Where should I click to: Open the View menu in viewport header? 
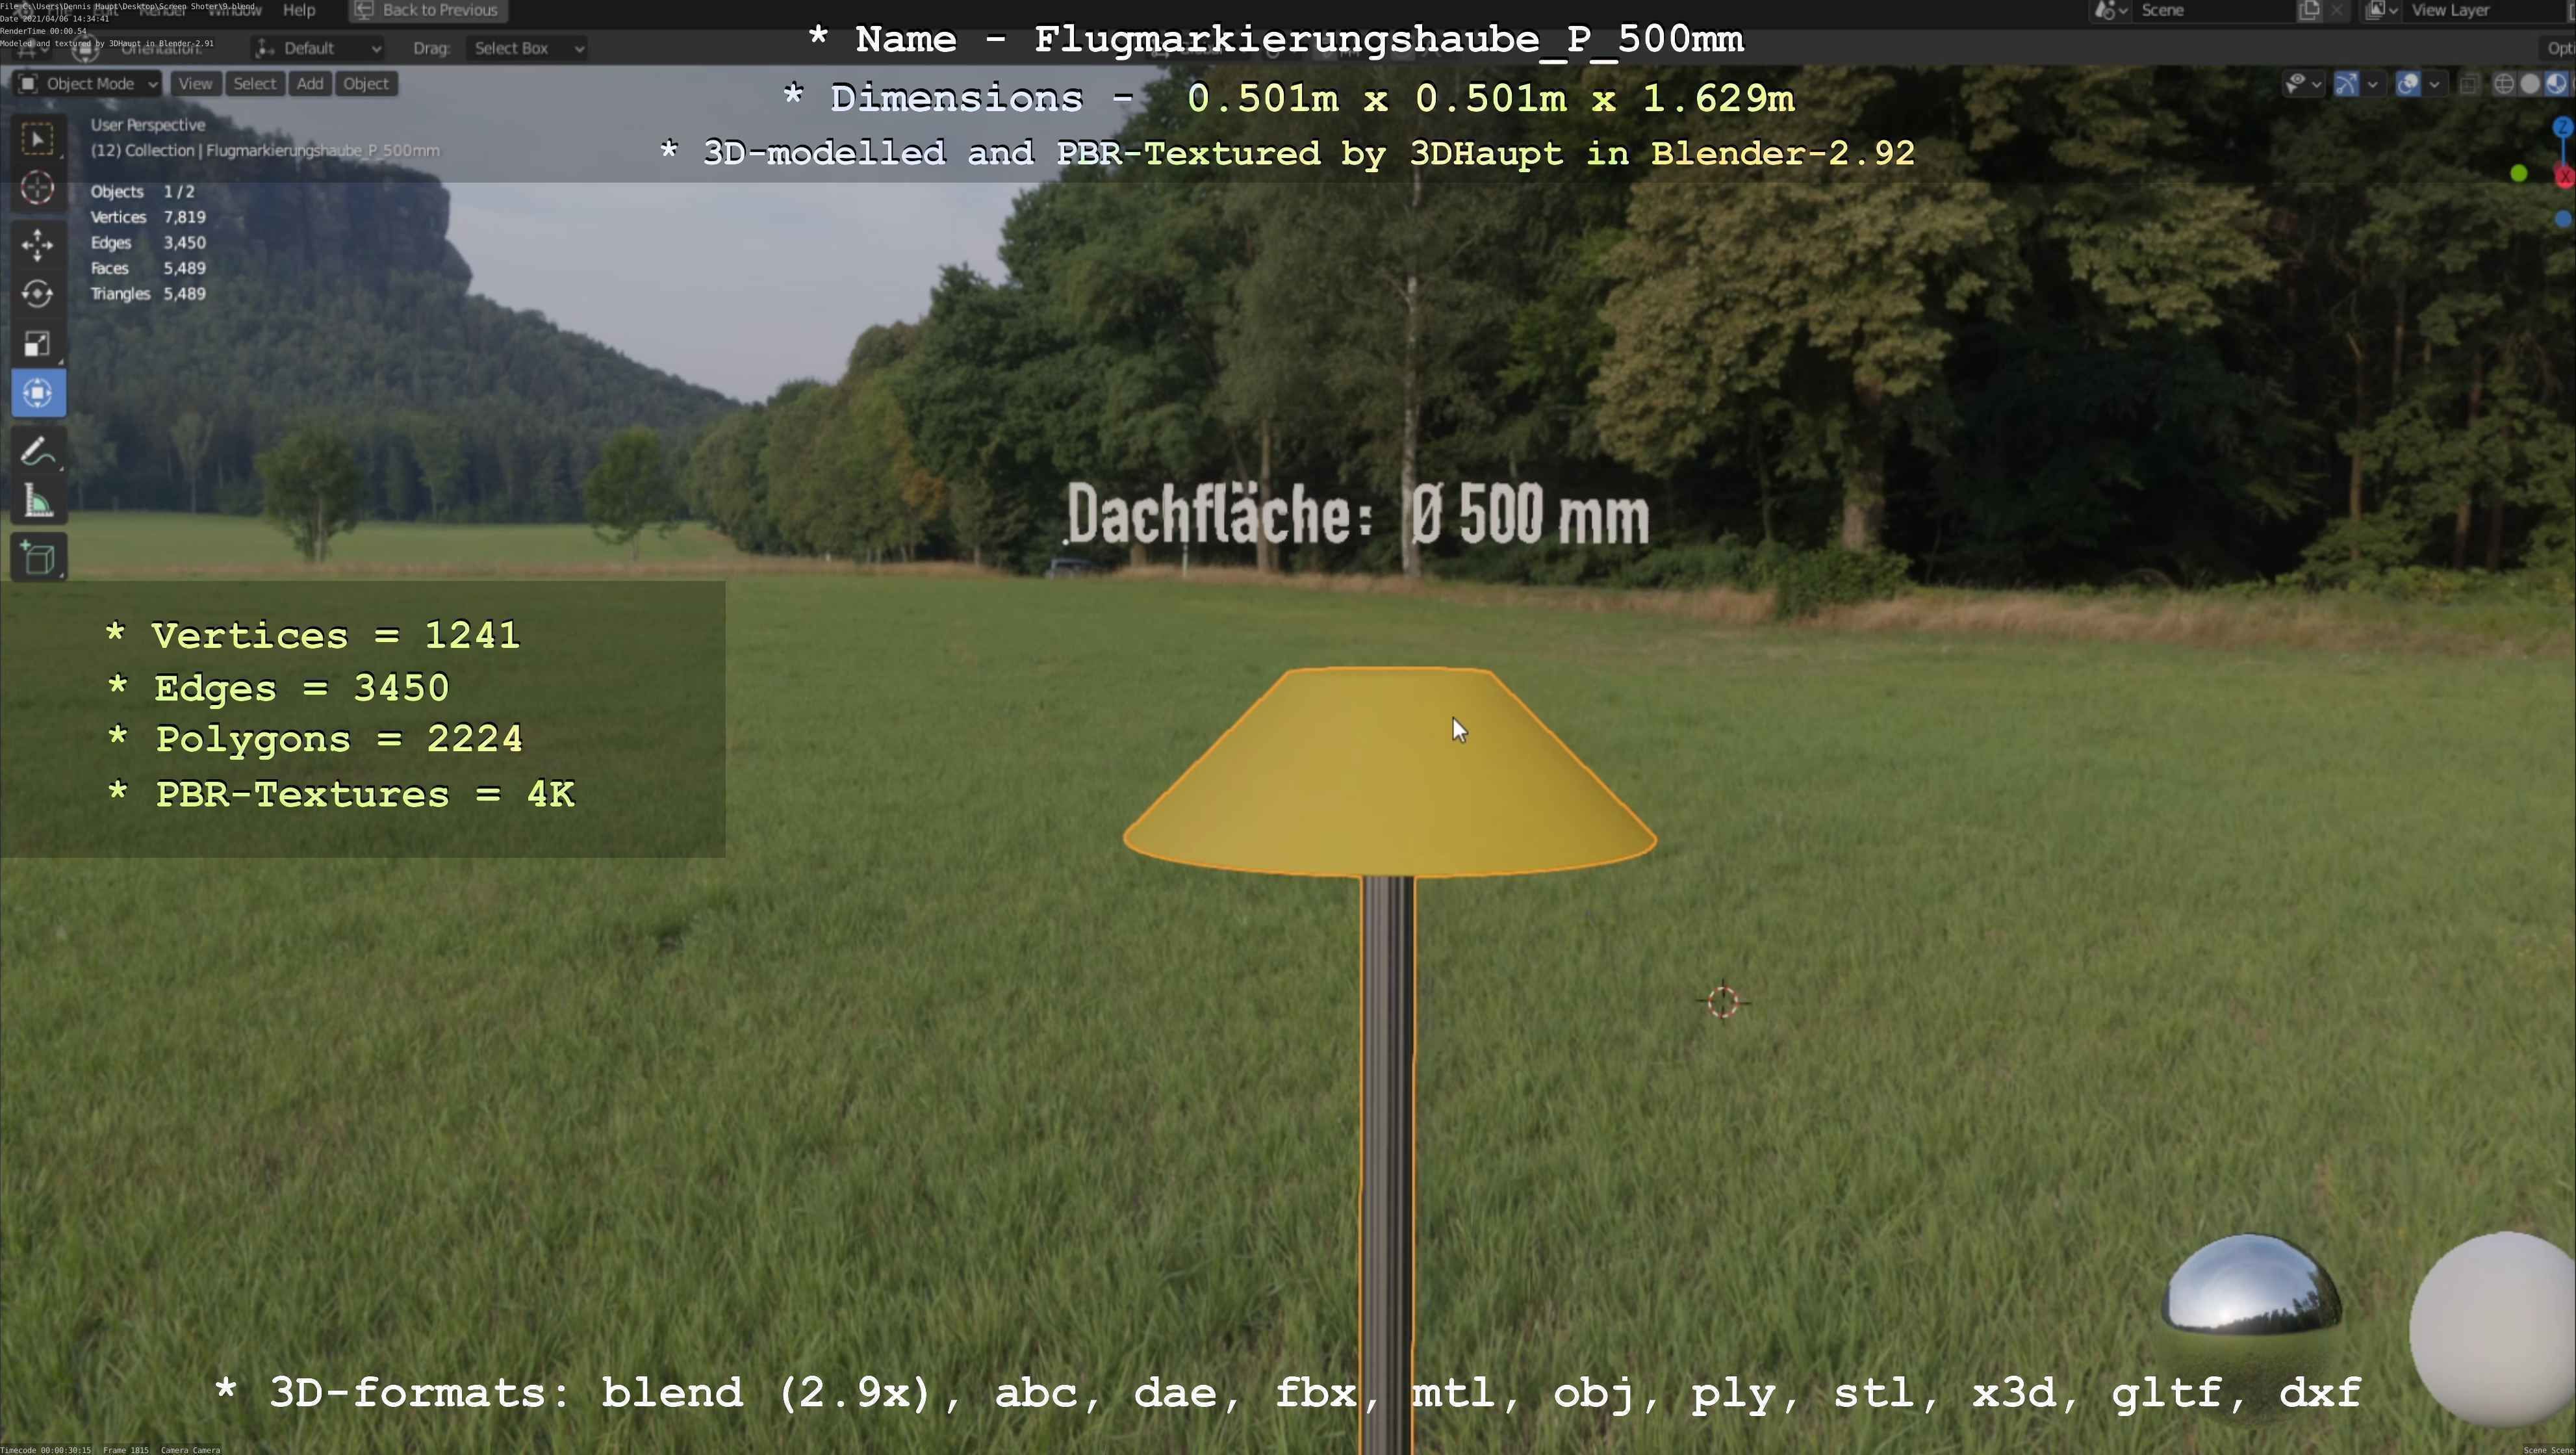[195, 84]
